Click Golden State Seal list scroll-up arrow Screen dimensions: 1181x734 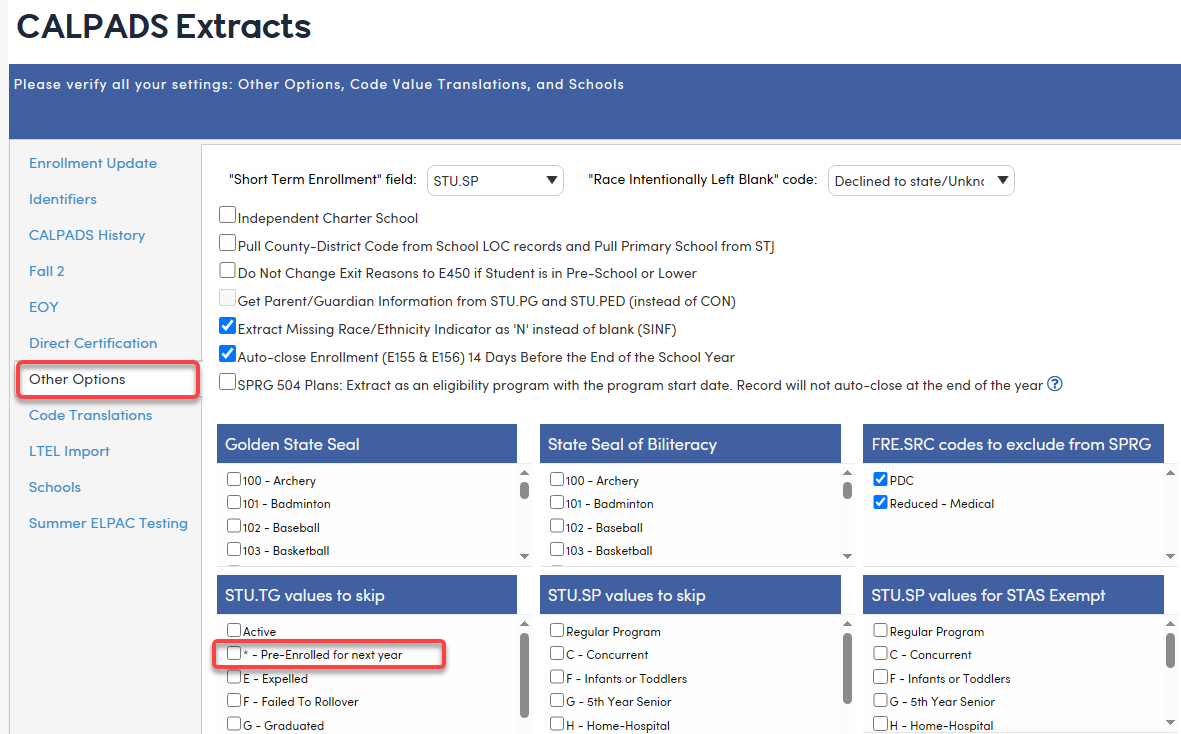click(524, 473)
